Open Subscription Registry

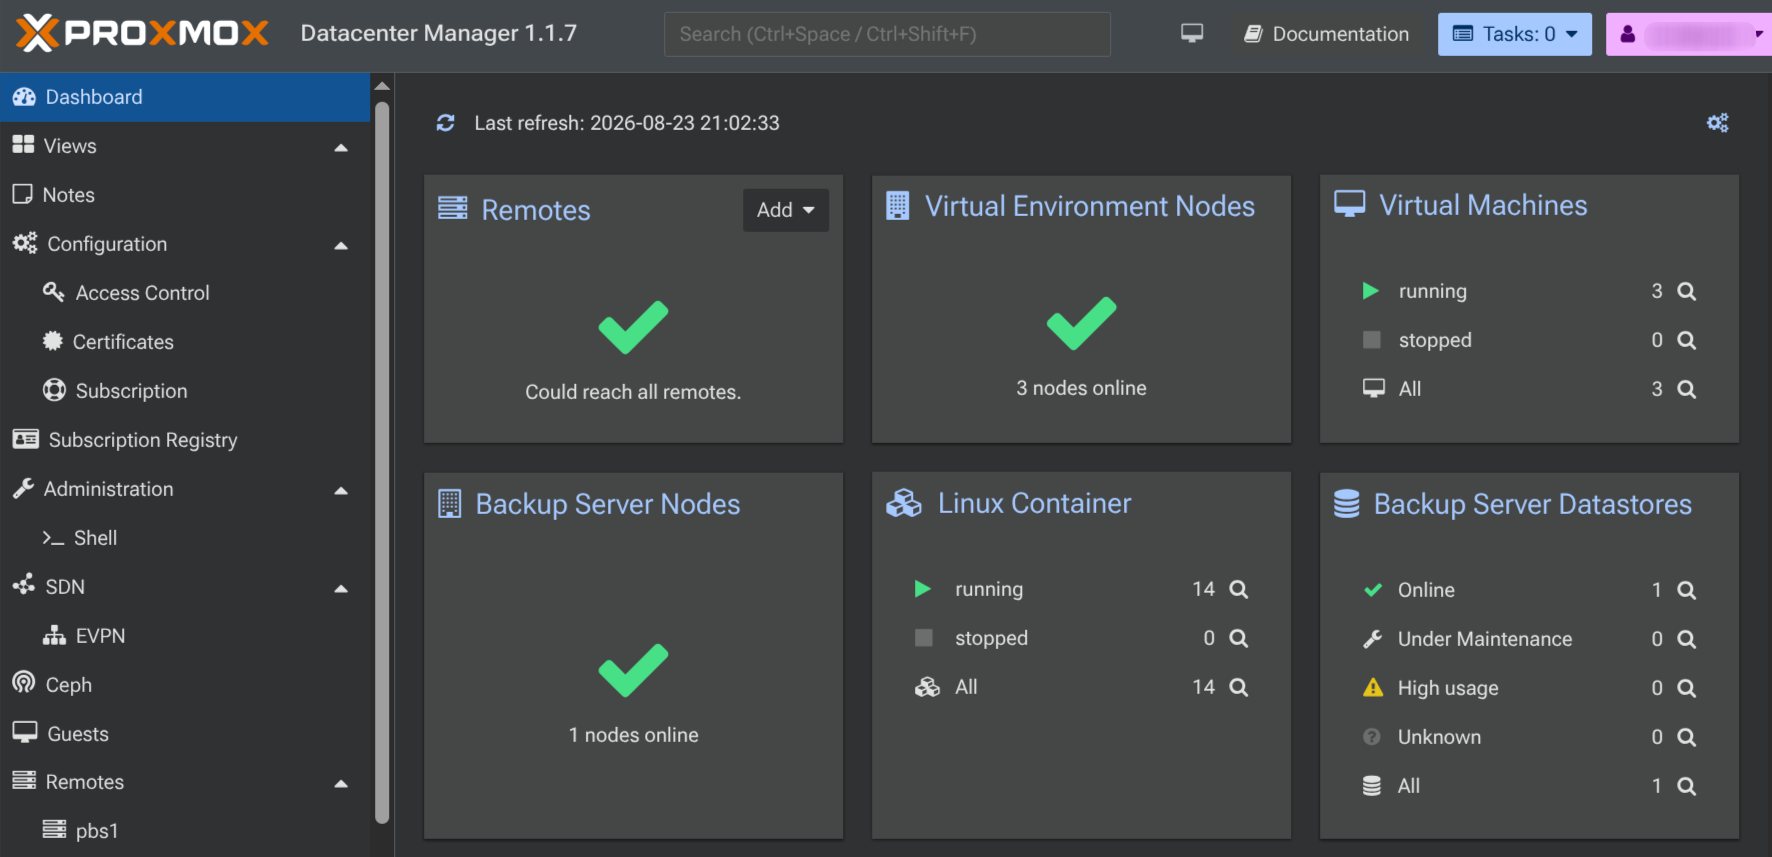pyautogui.click(x=185, y=440)
